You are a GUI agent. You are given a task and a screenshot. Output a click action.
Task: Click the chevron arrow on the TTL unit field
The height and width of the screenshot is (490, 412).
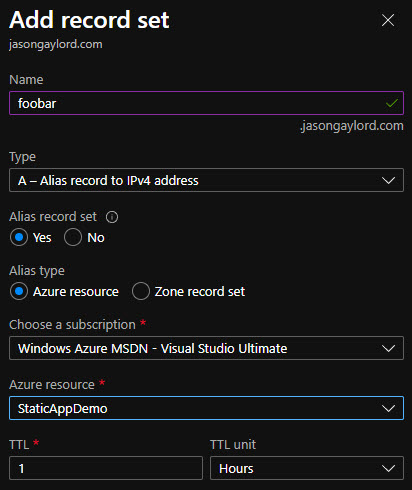pos(388,469)
